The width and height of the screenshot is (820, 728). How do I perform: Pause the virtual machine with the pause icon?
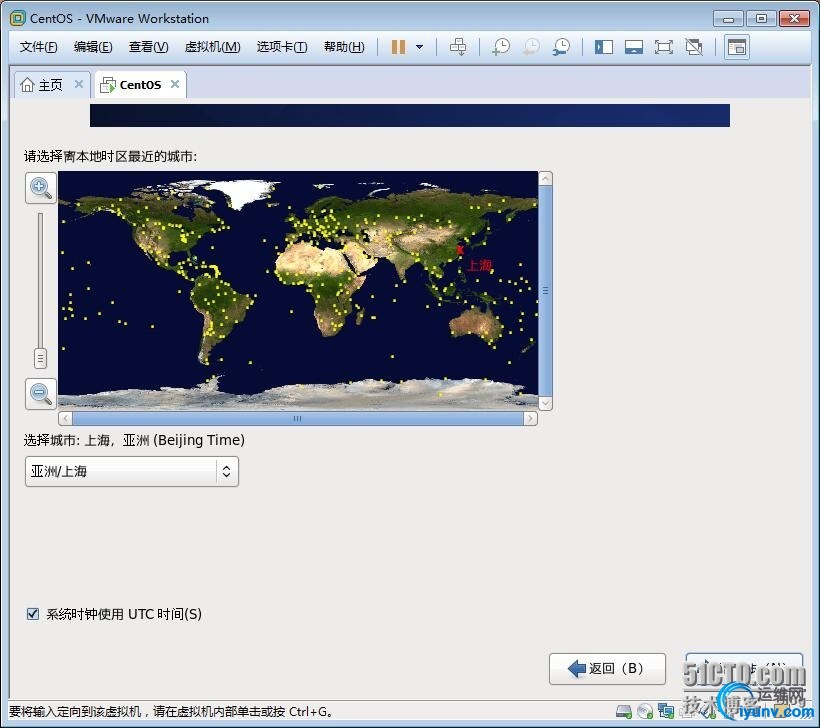398,47
